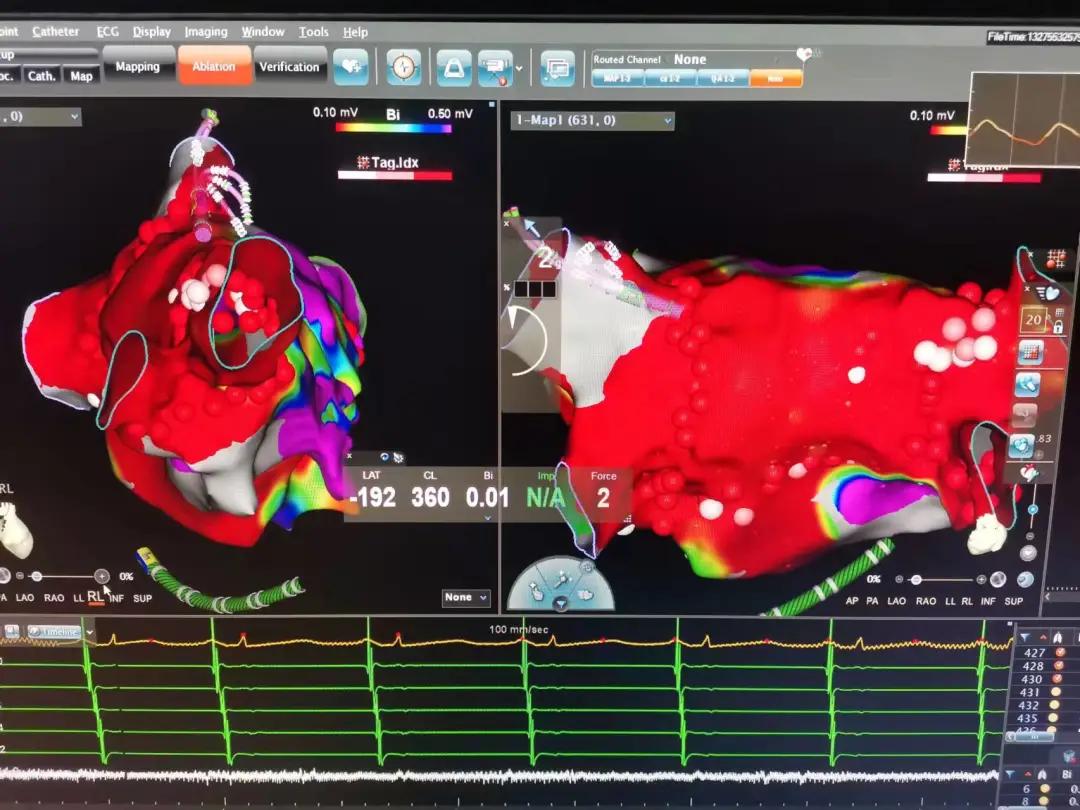Click the Bi voltage color bar
1080x810 pixels.
(393, 128)
